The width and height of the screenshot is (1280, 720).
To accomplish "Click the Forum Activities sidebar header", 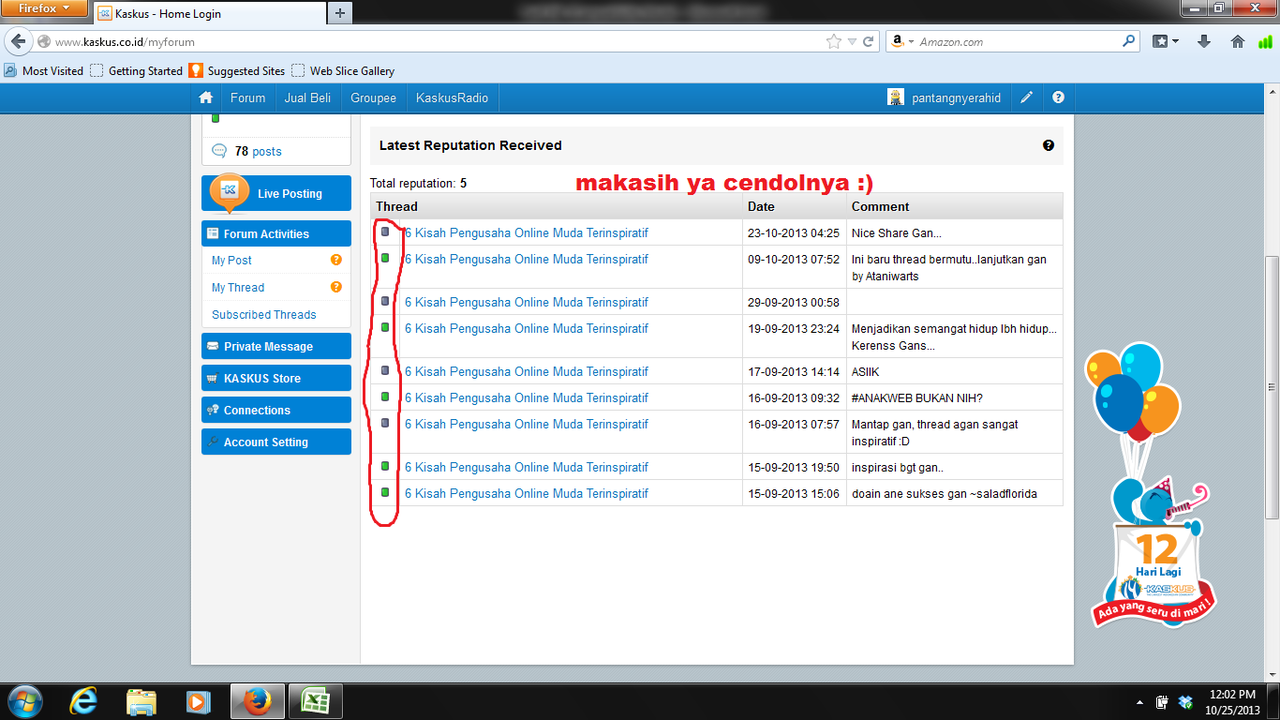I will 276,234.
